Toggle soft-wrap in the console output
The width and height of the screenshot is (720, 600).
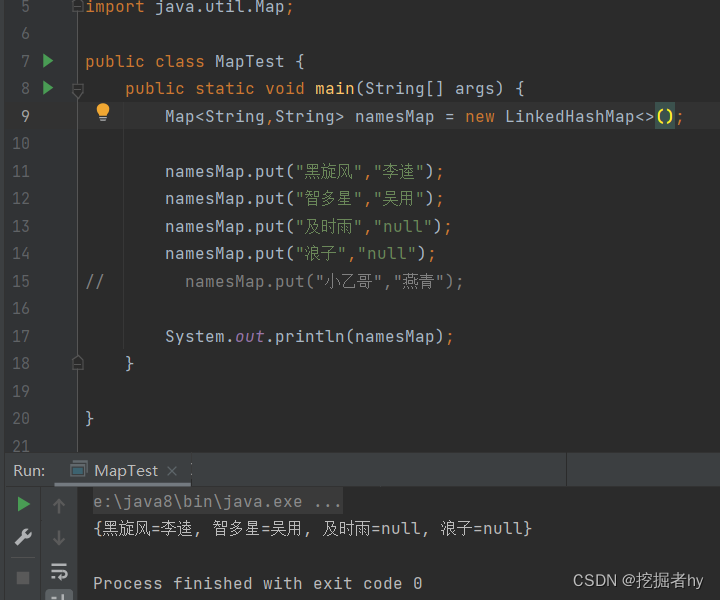coord(59,571)
